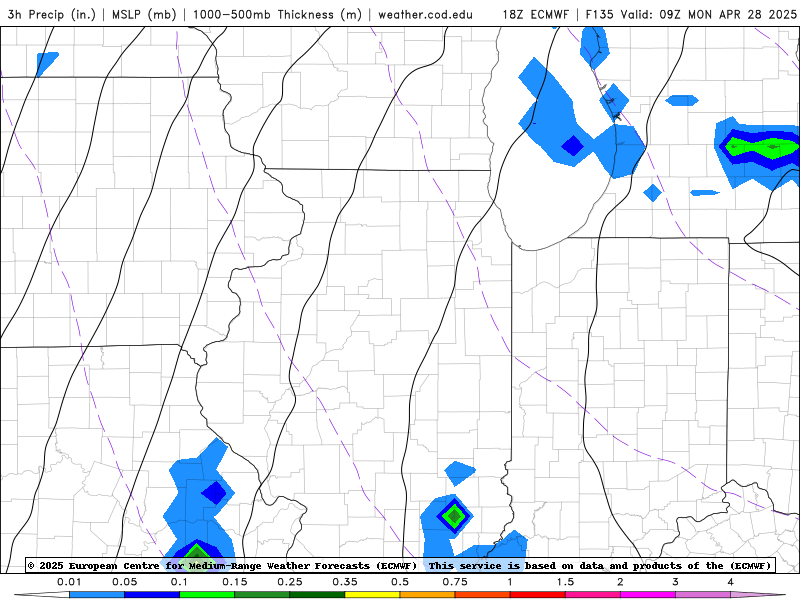Click the magenta 2 color swatch
This screenshot has height=600, width=800.
tap(648, 595)
